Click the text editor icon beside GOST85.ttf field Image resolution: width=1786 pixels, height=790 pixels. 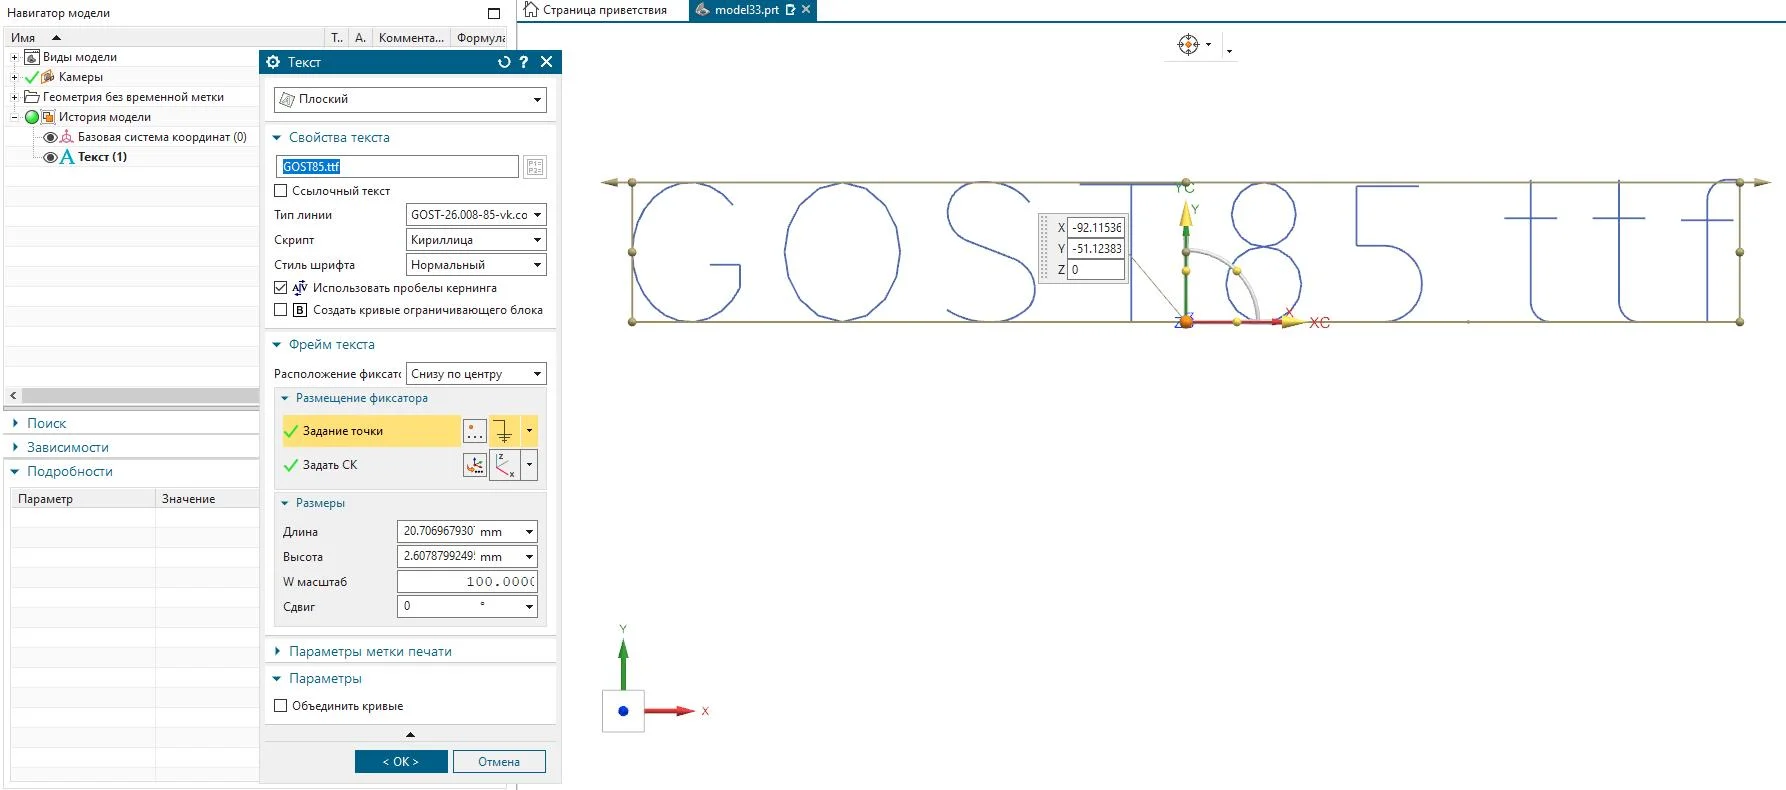pos(535,167)
